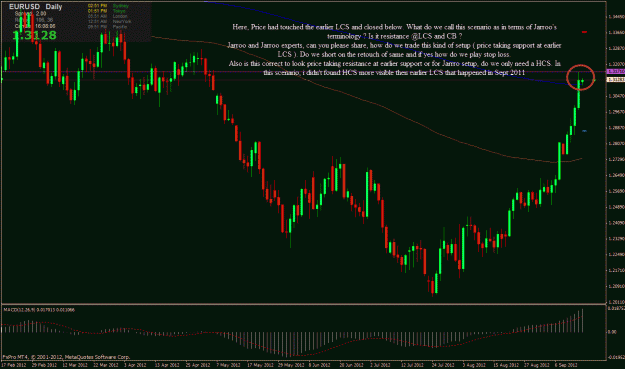Screen dimensions: 625x369
Task: Click the 1.30470 price scale label
Action: pyautogui.click(x=616, y=96)
